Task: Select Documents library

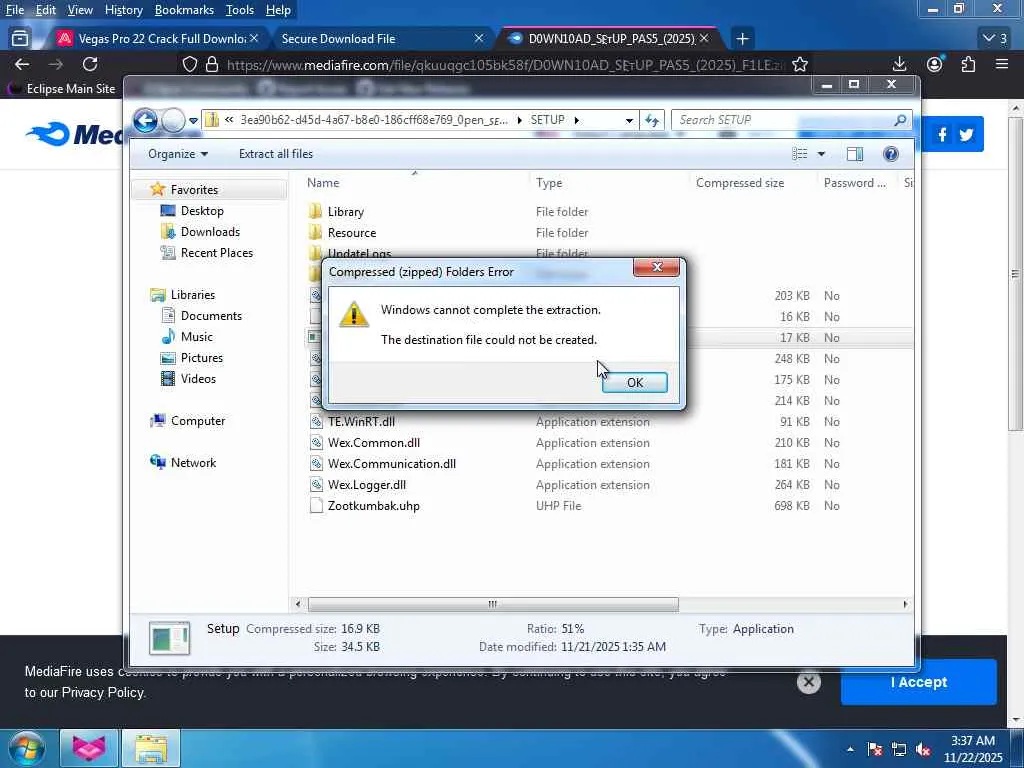Action: coord(210,315)
